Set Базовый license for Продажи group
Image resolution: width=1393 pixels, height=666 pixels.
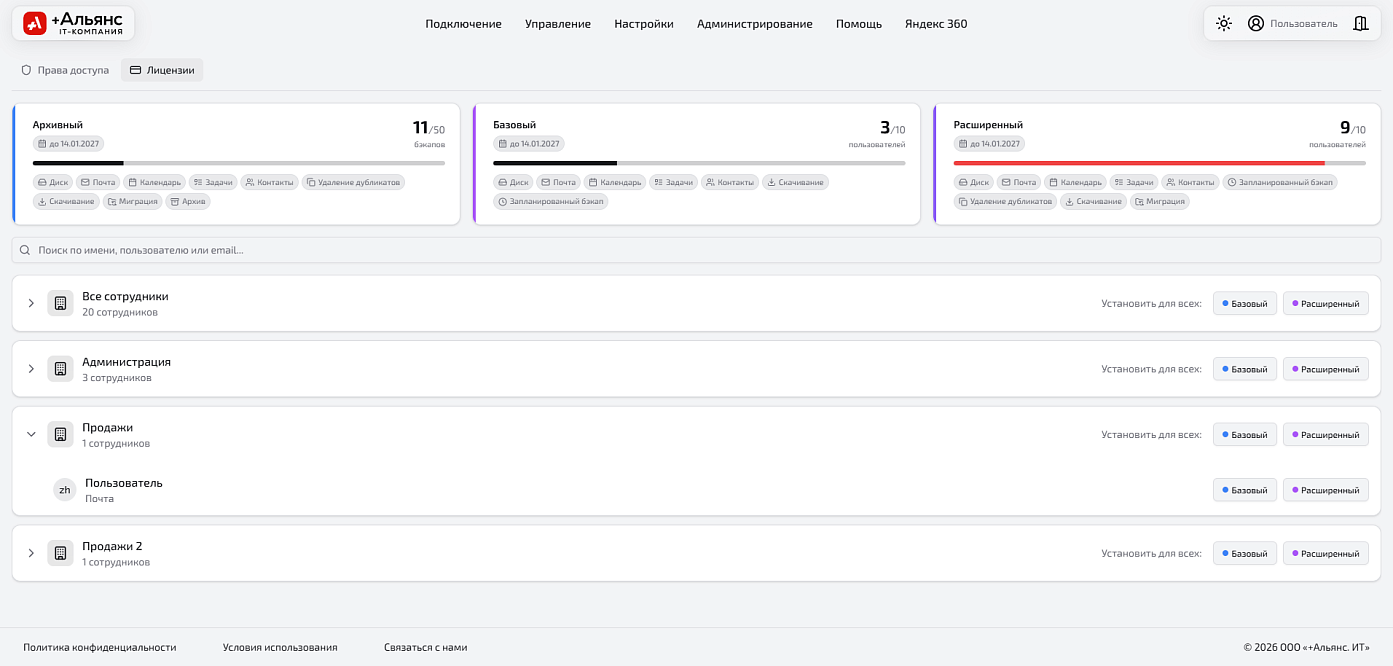click(1245, 434)
